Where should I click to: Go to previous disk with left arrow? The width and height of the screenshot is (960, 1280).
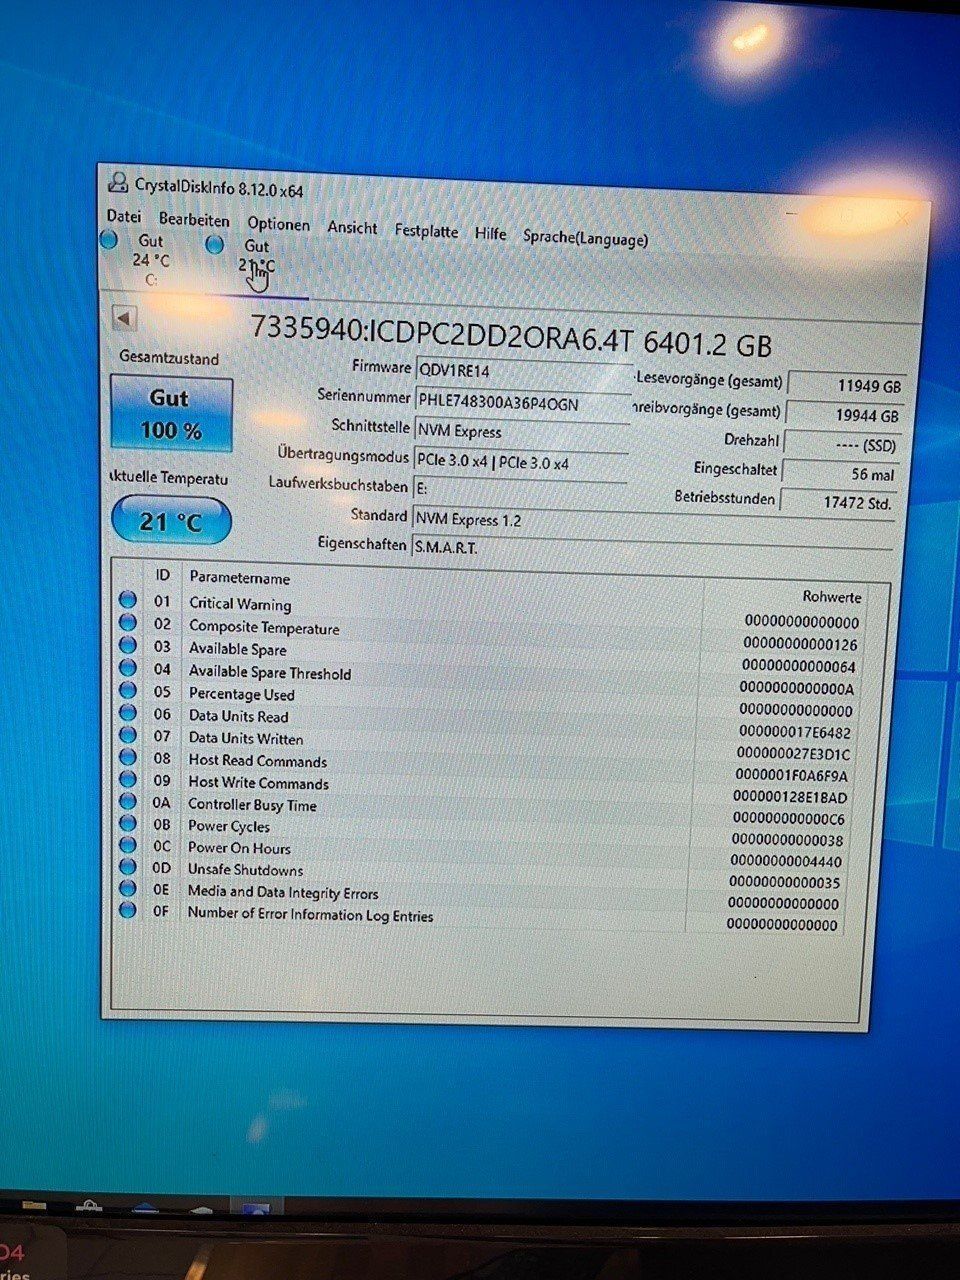124,318
